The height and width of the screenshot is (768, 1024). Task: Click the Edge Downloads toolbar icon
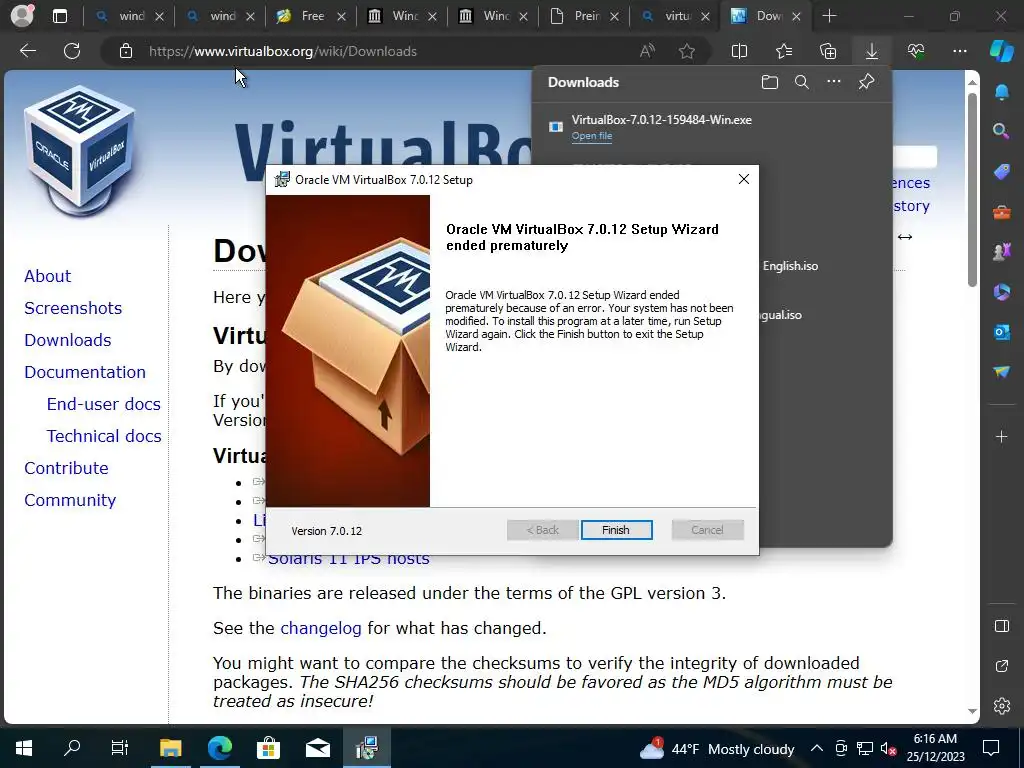point(871,51)
